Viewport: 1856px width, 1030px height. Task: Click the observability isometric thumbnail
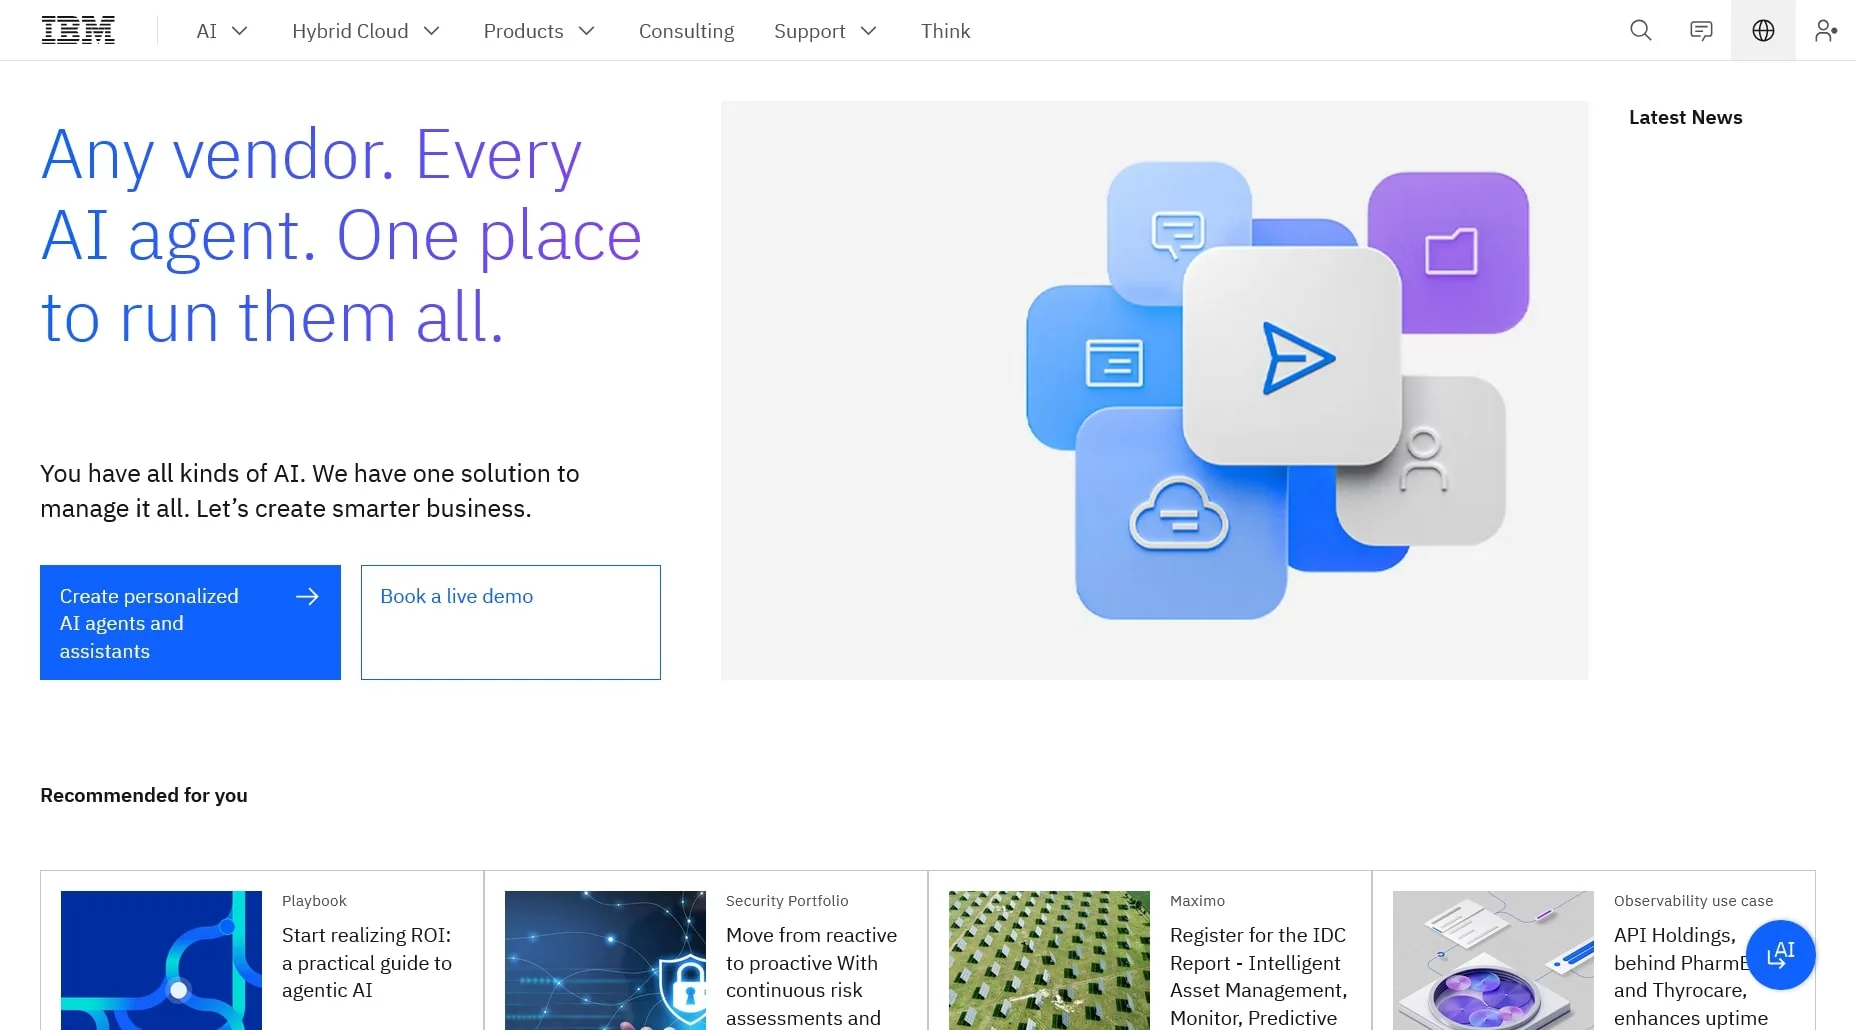click(x=1493, y=960)
